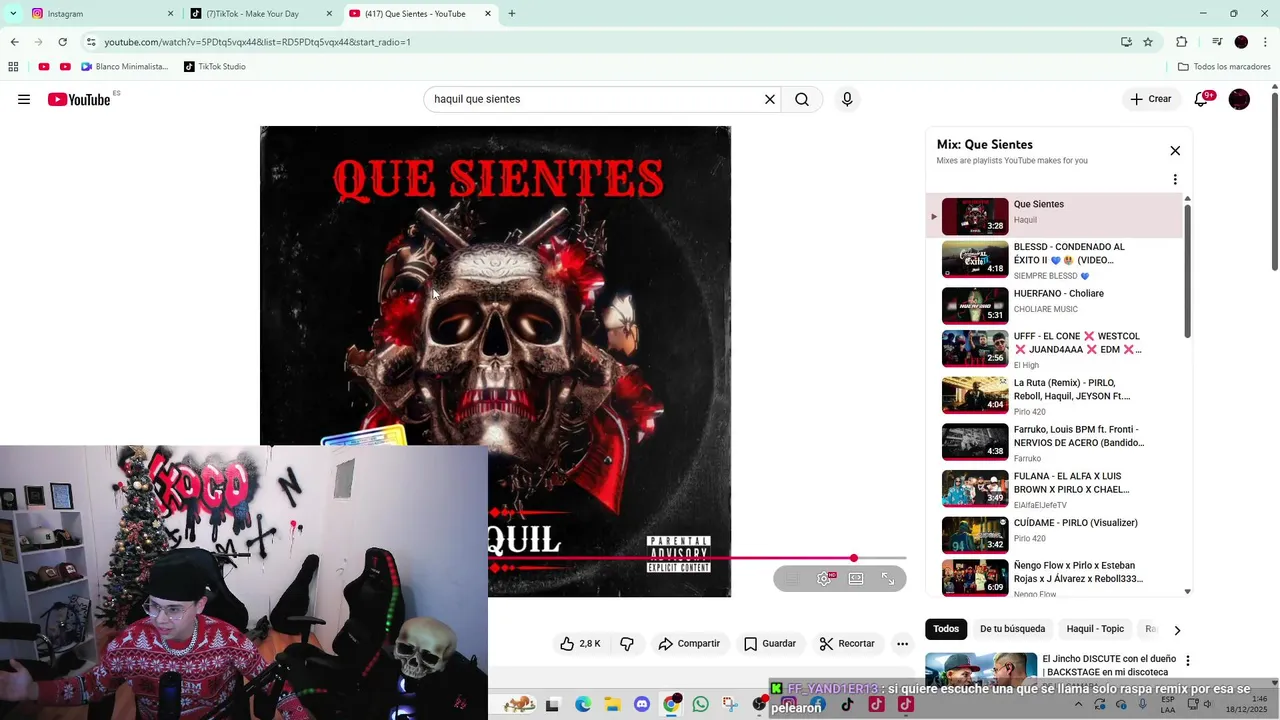Seek the video using the red progress handle

pyautogui.click(x=854, y=558)
